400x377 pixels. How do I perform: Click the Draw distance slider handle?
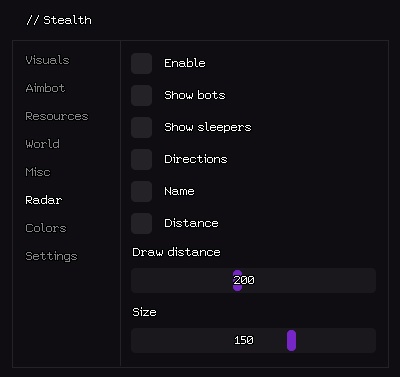click(237, 280)
